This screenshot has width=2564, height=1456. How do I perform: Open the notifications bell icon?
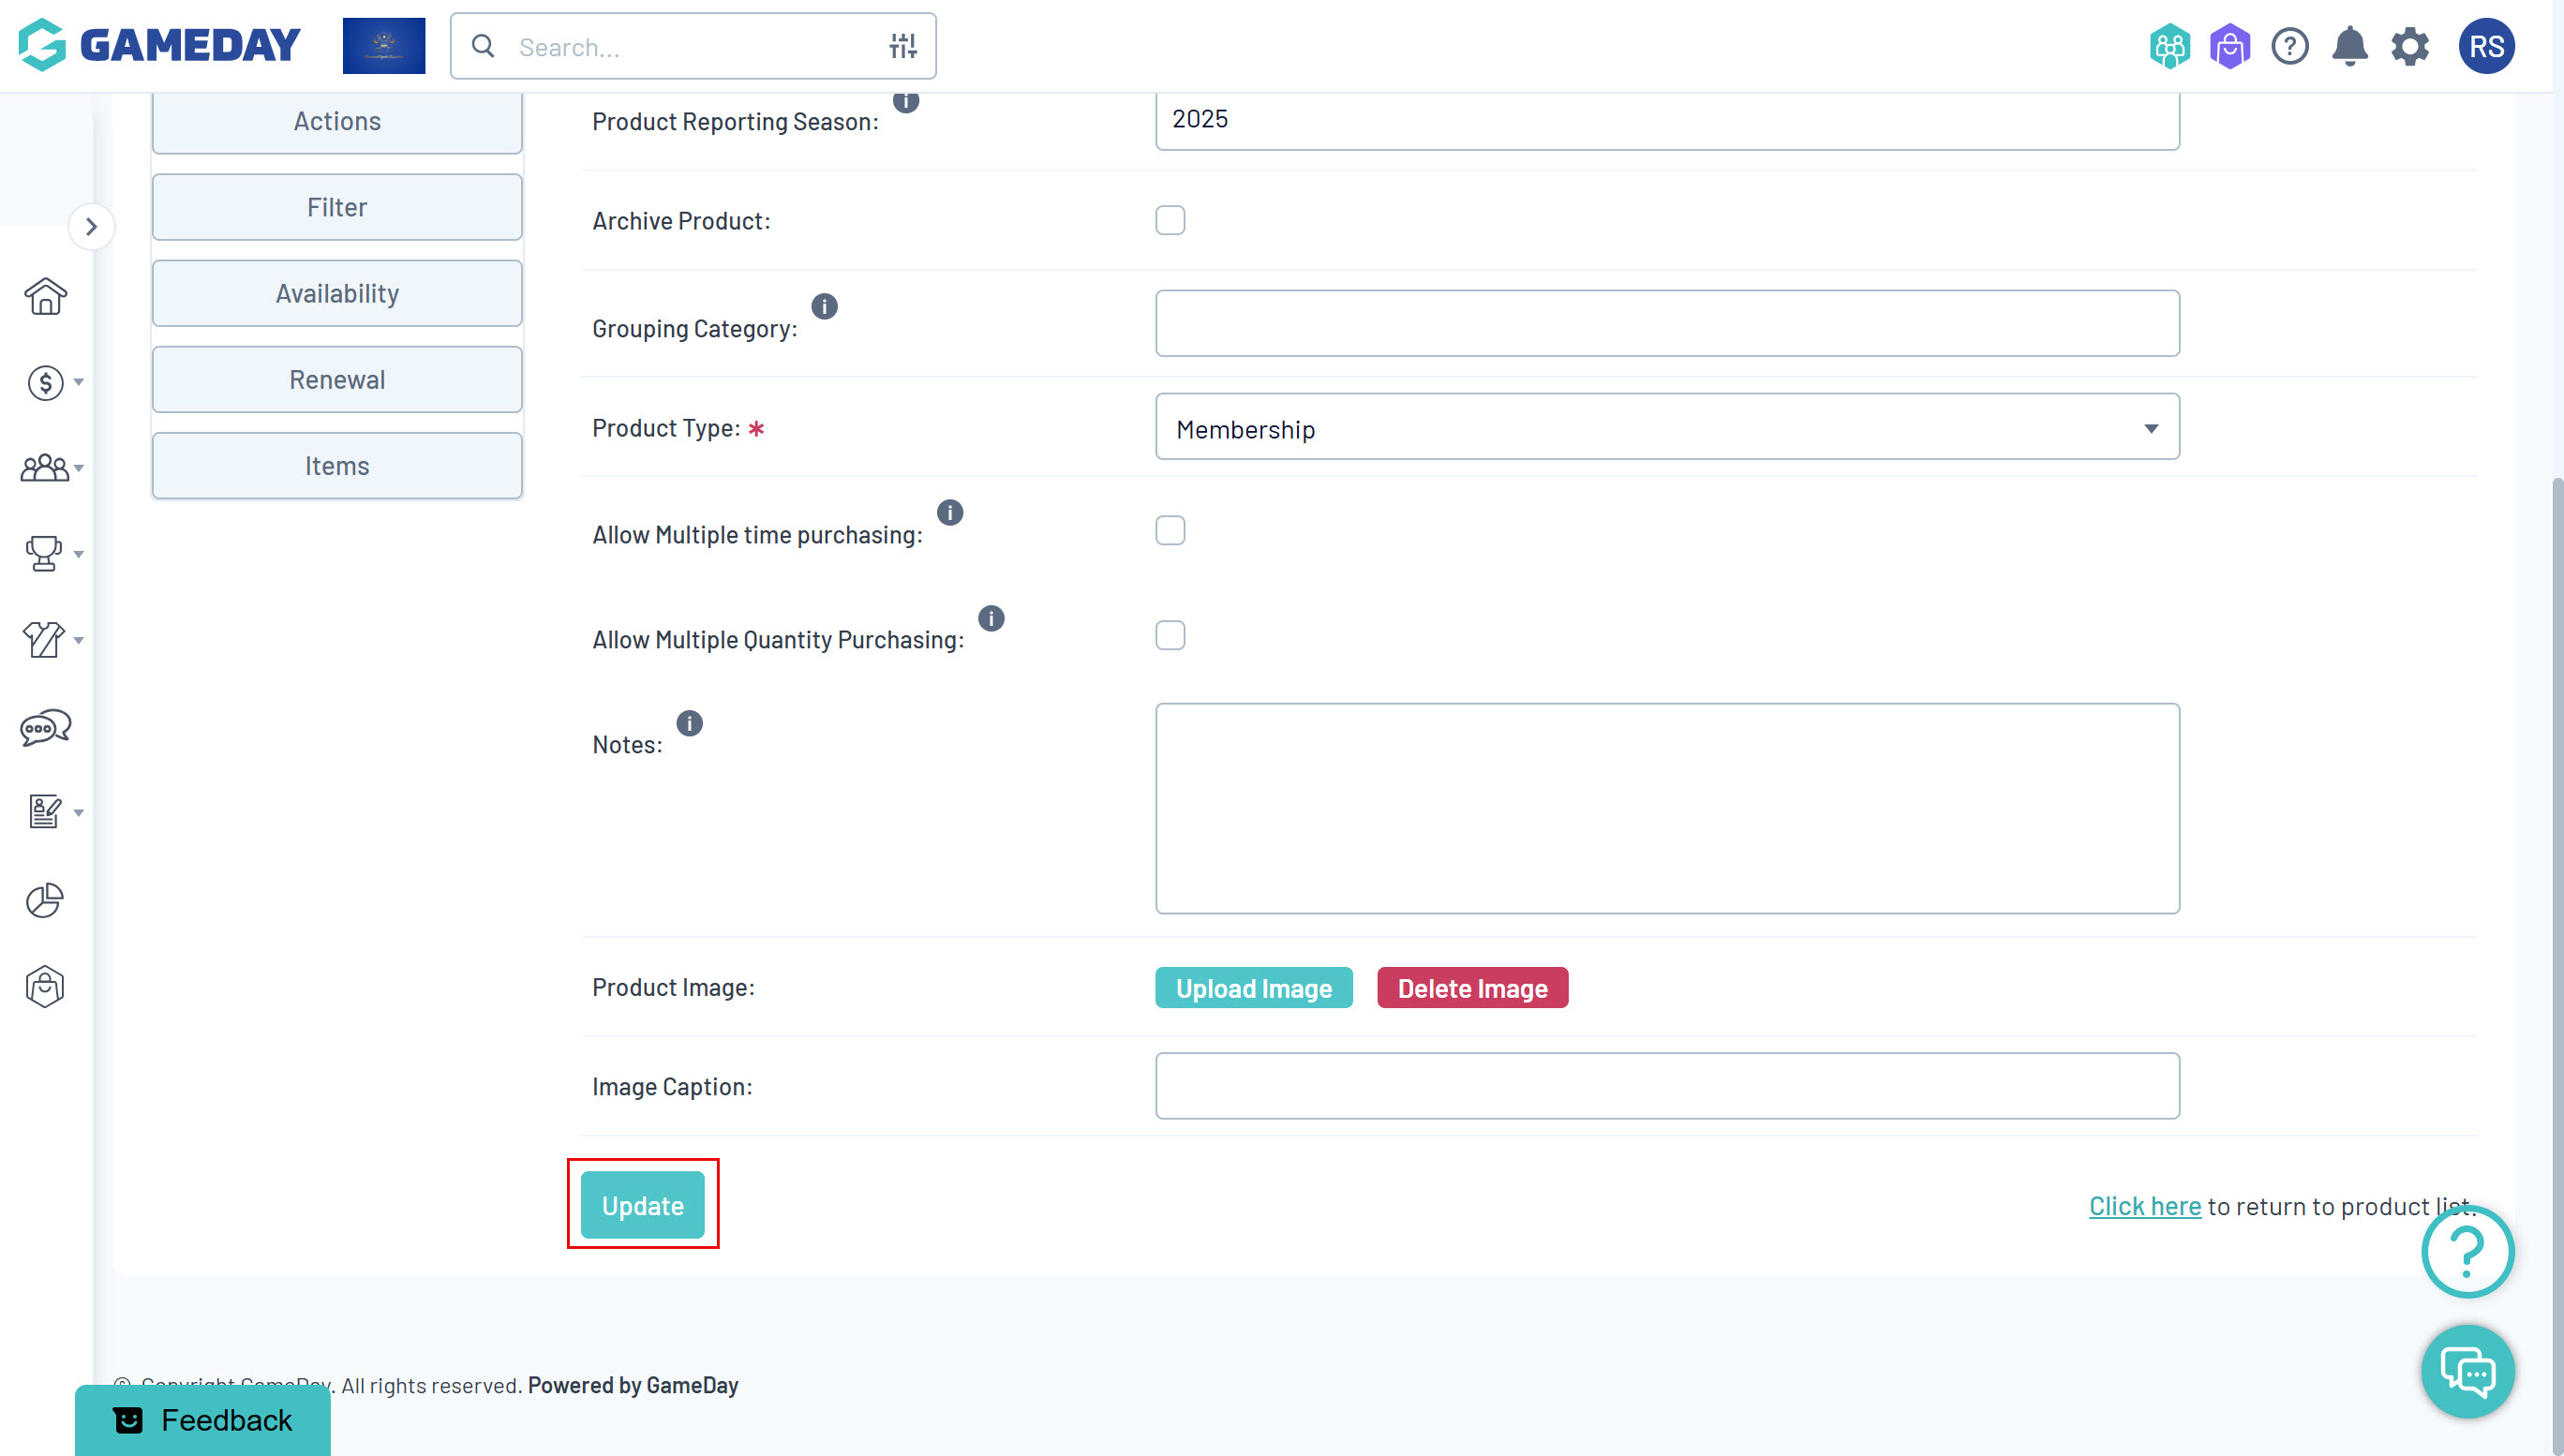(x=2349, y=46)
